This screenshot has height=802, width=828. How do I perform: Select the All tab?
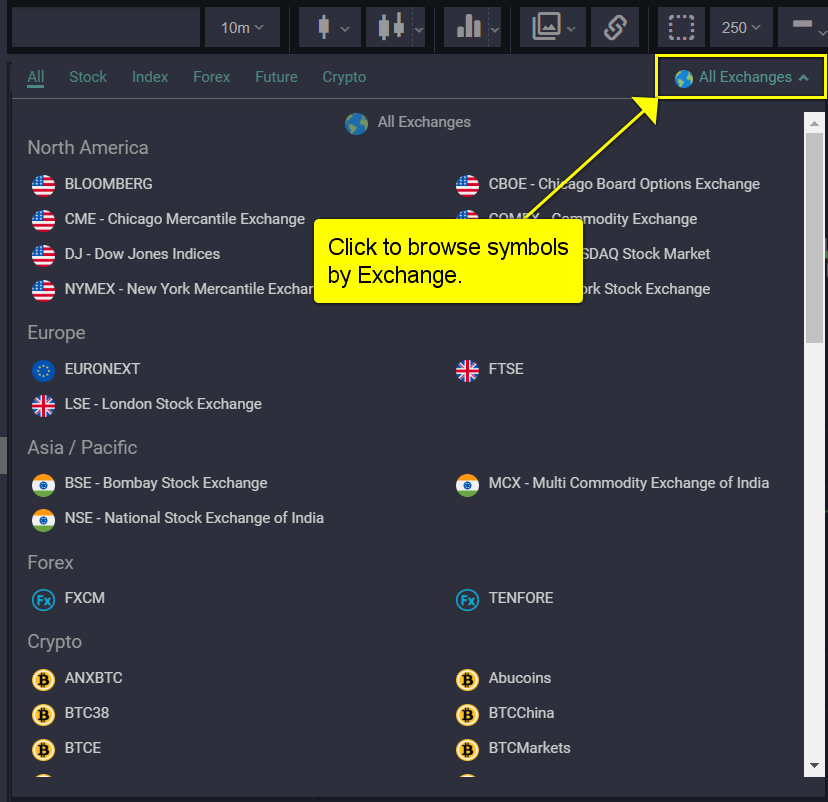click(36, 77)
